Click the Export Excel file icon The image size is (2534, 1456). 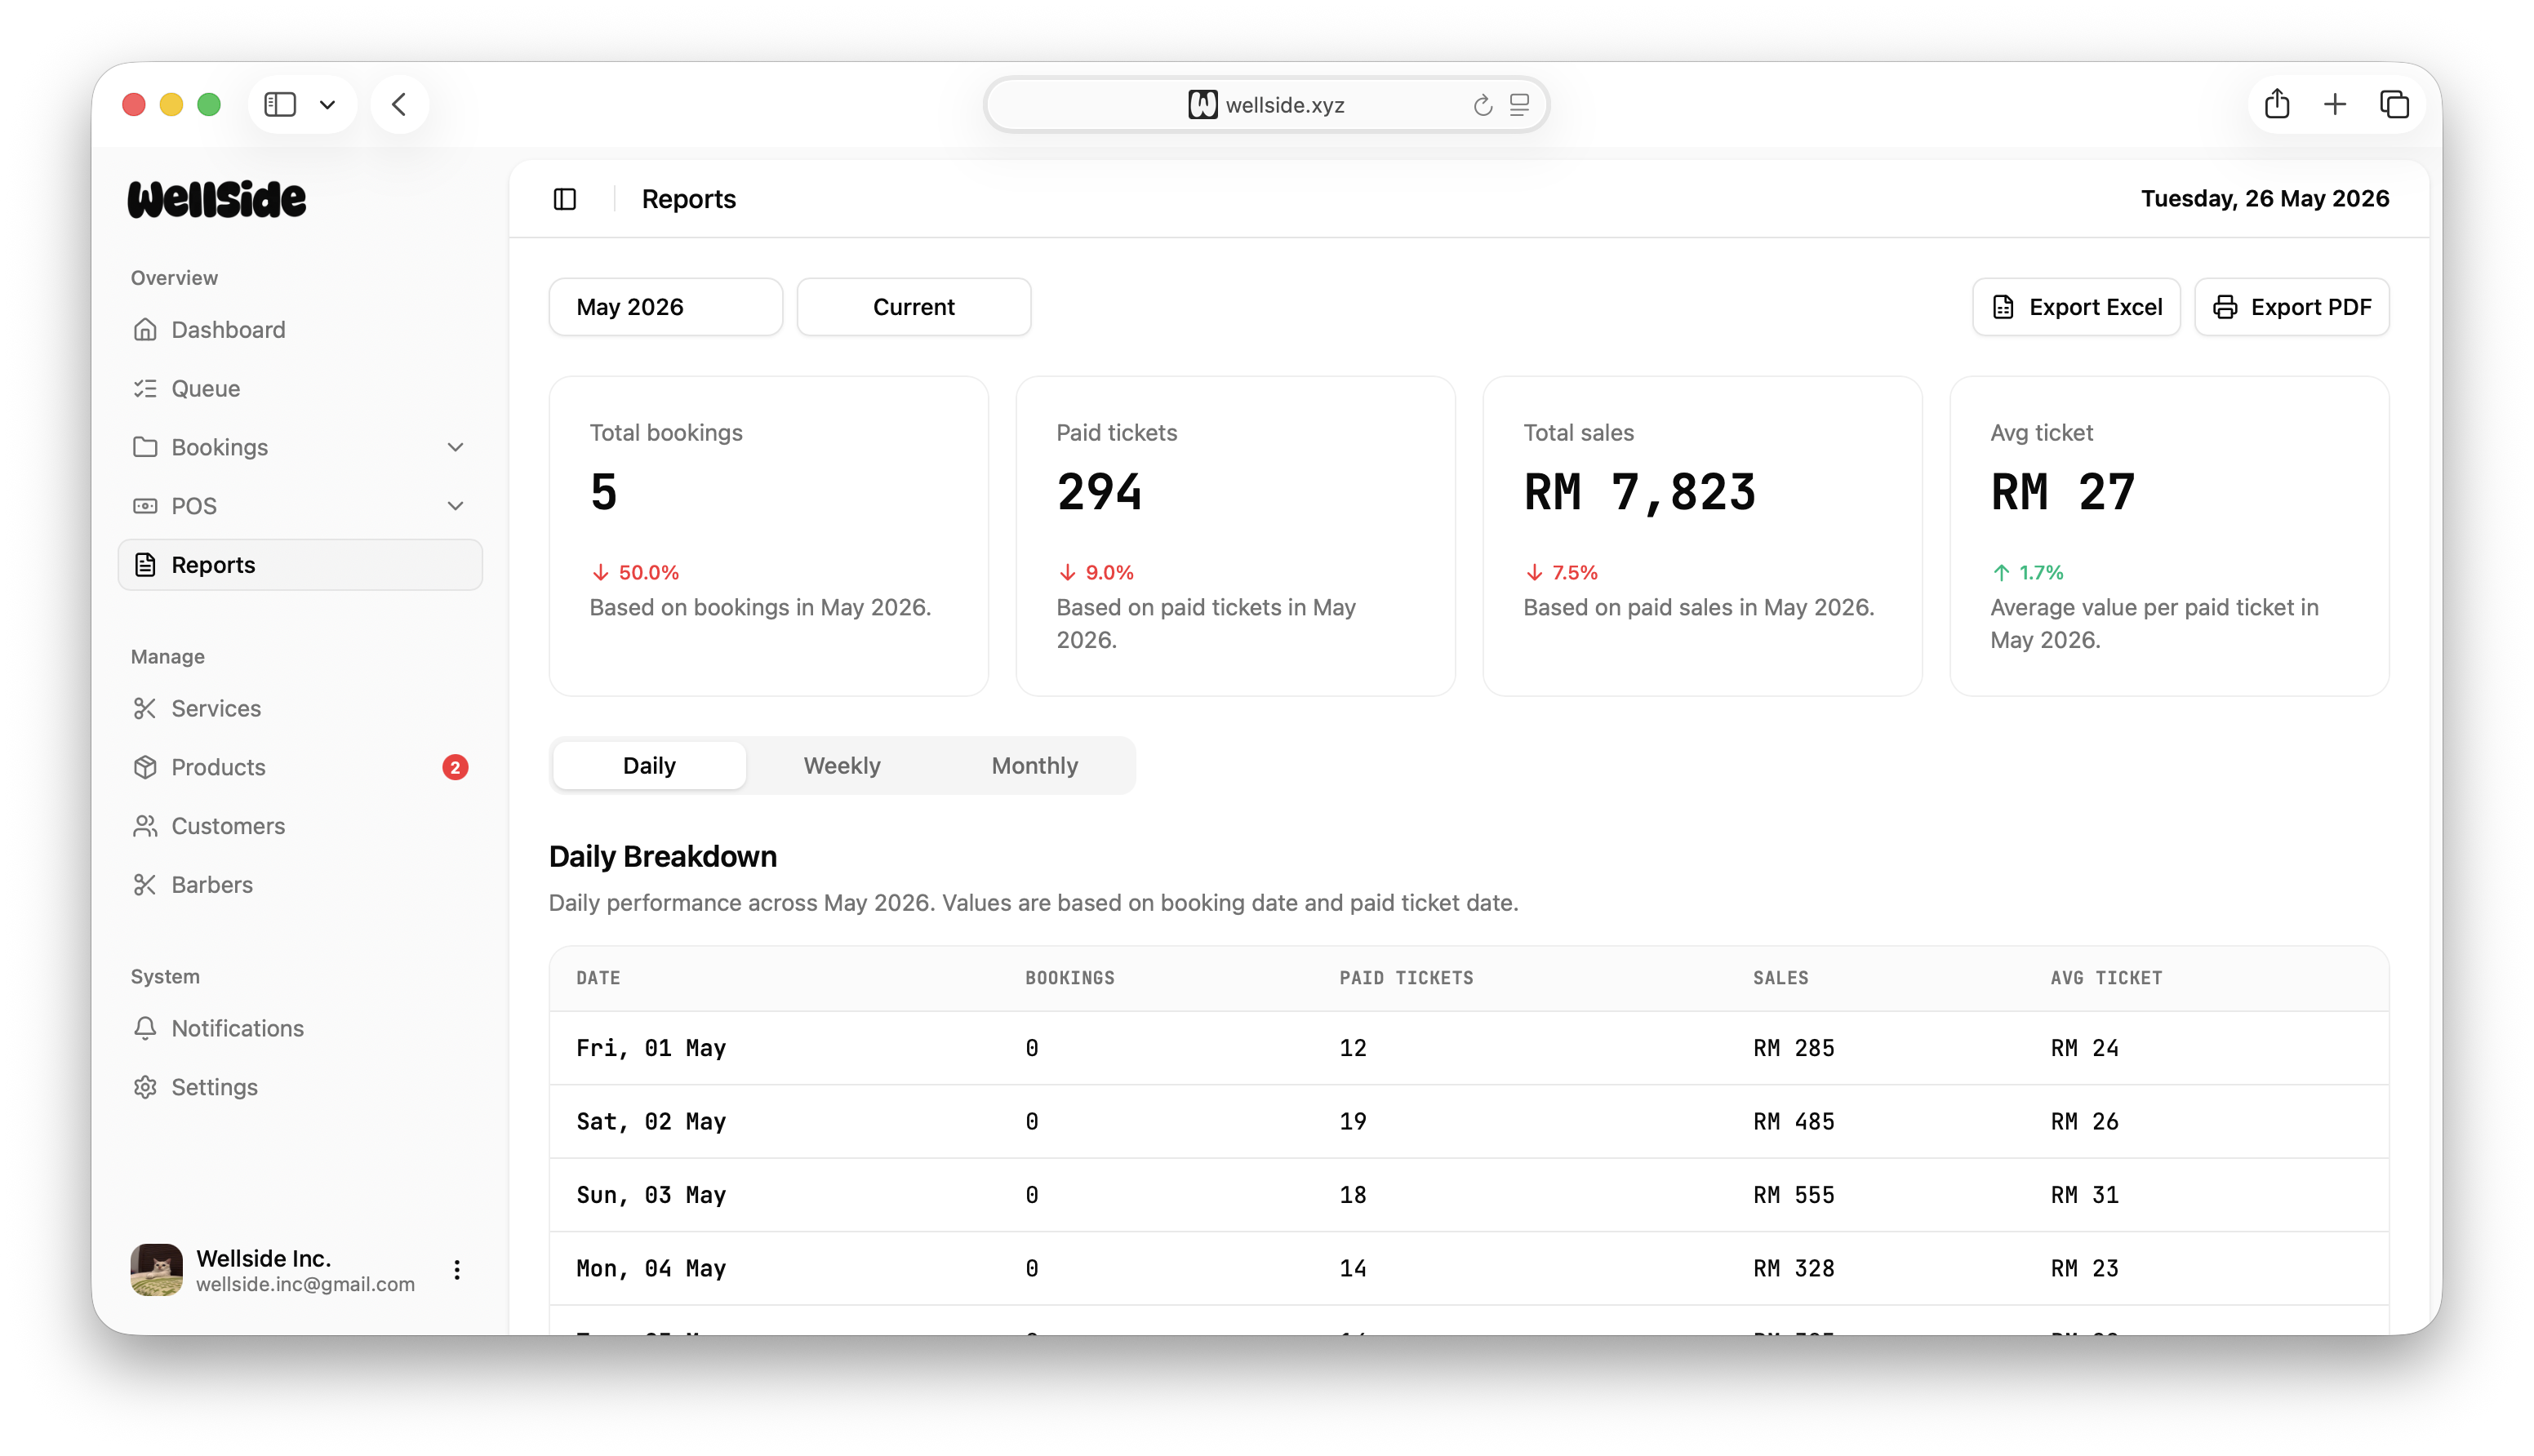click(2003, 307)
